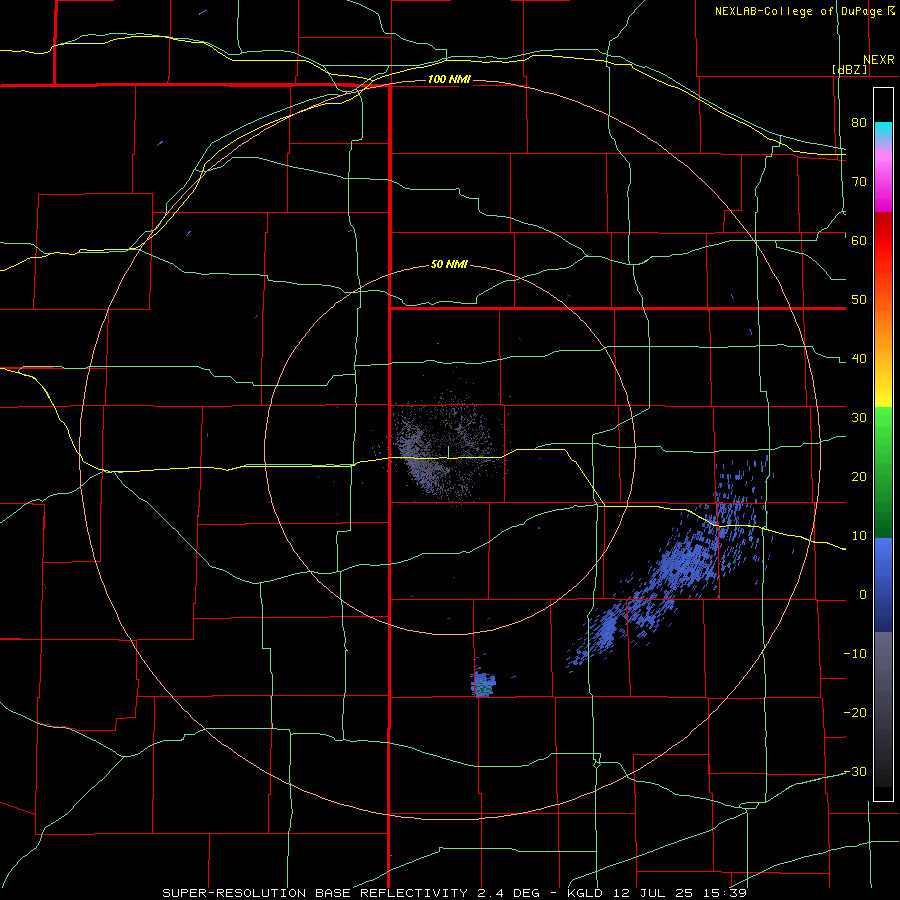
Task: Click the 50 dBZ scale value
Action: click(x=859, y=300)
